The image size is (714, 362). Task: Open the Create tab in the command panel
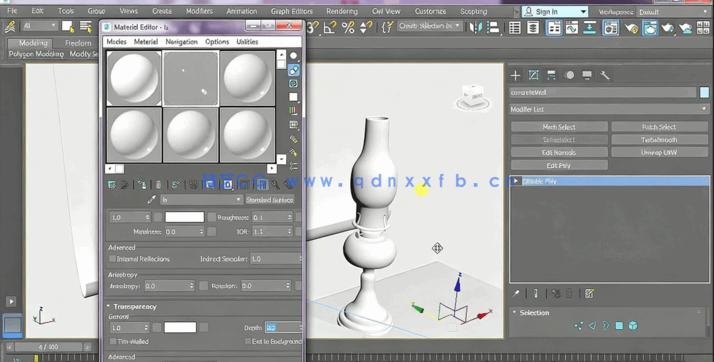point(515,75)
